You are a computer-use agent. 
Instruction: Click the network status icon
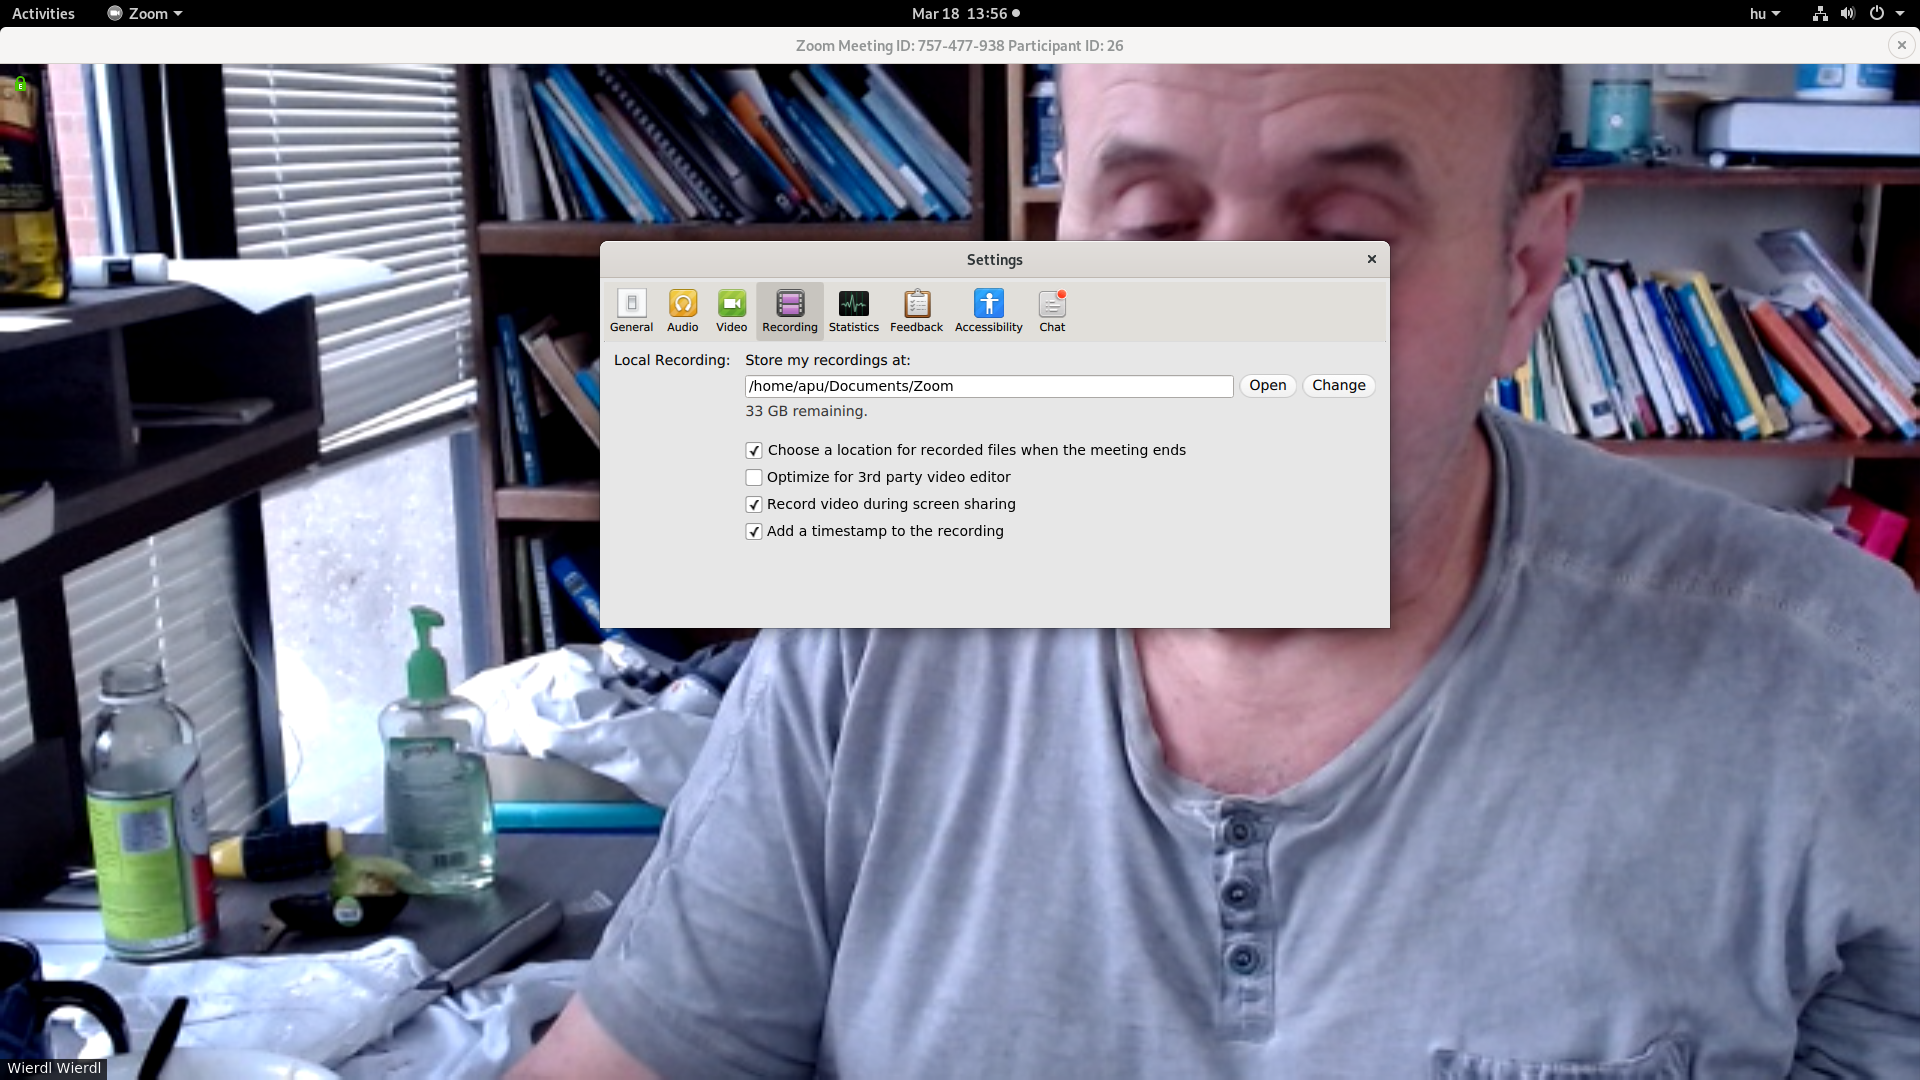[1820, 14]
